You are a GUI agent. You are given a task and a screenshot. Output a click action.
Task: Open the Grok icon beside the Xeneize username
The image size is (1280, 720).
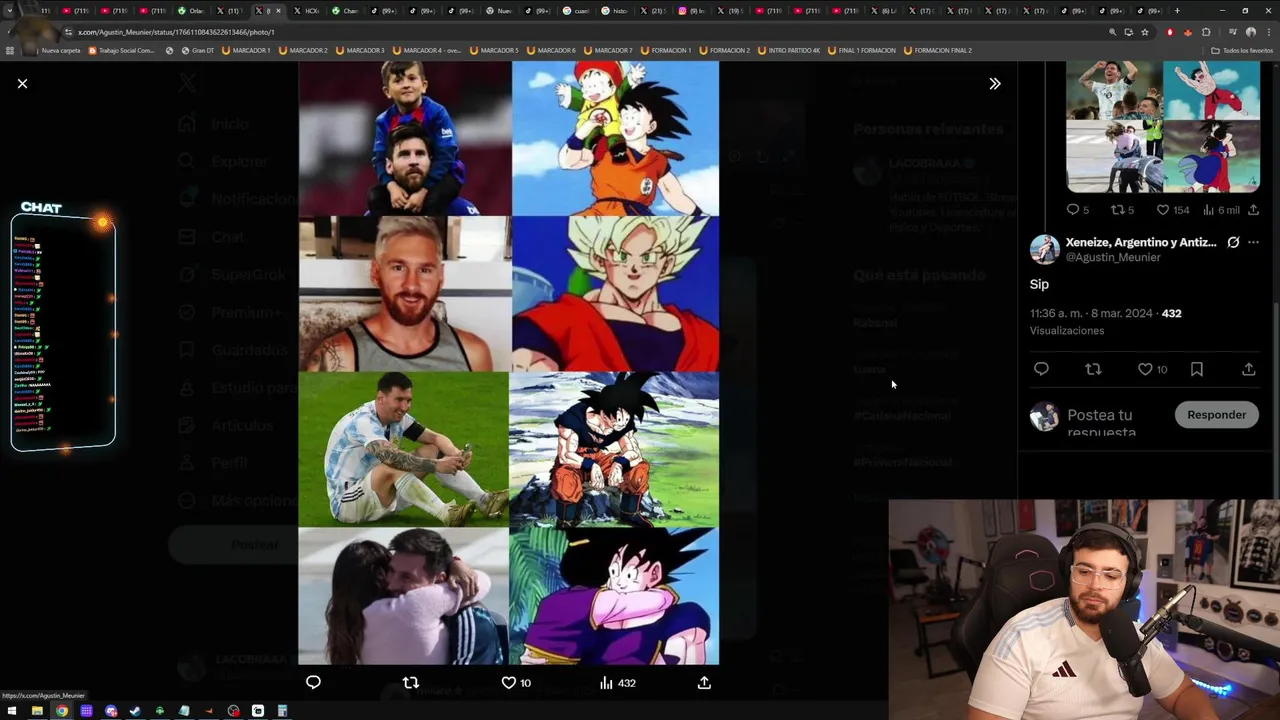[1233, 242]
